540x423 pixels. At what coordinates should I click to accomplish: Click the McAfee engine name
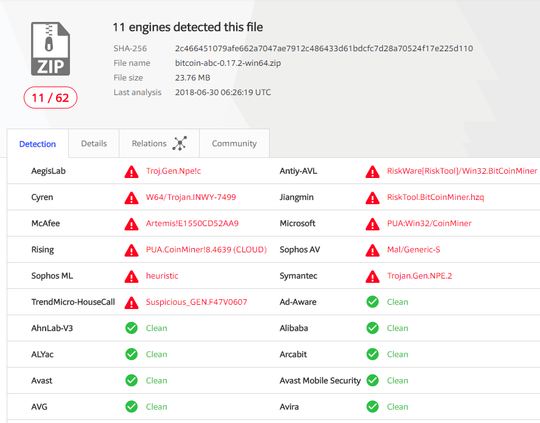click(45, 223)
